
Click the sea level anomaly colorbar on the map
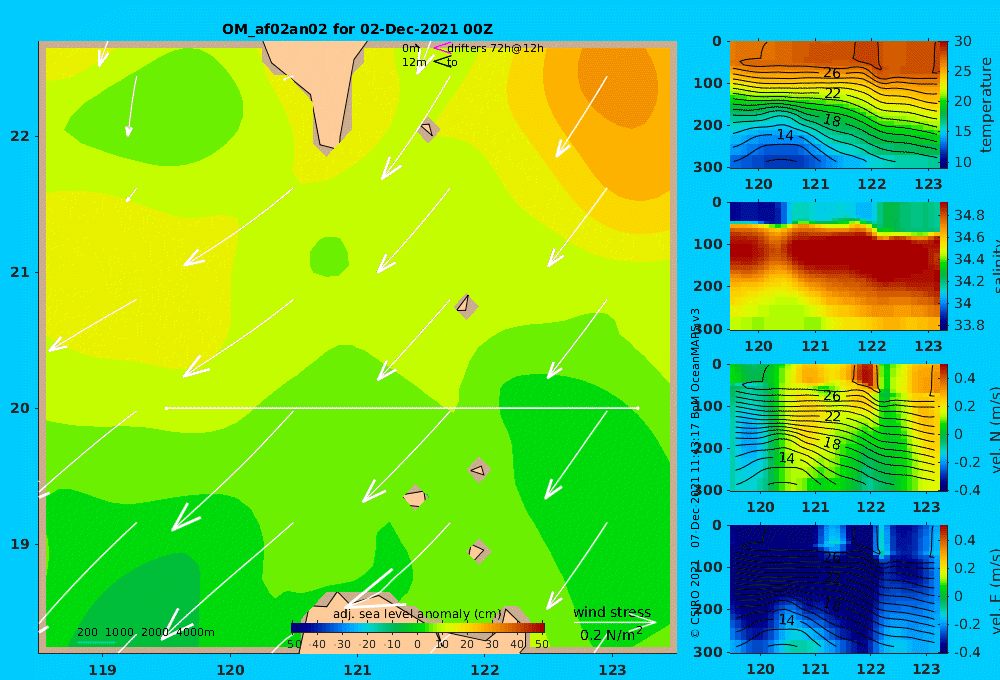[418, 628]
